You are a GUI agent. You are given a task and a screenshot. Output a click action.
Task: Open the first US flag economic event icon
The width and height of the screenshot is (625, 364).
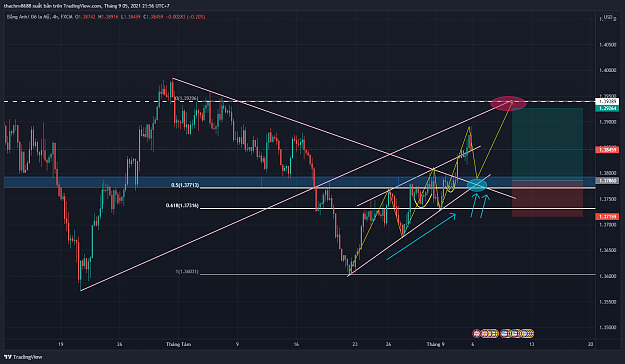[505, 333]
